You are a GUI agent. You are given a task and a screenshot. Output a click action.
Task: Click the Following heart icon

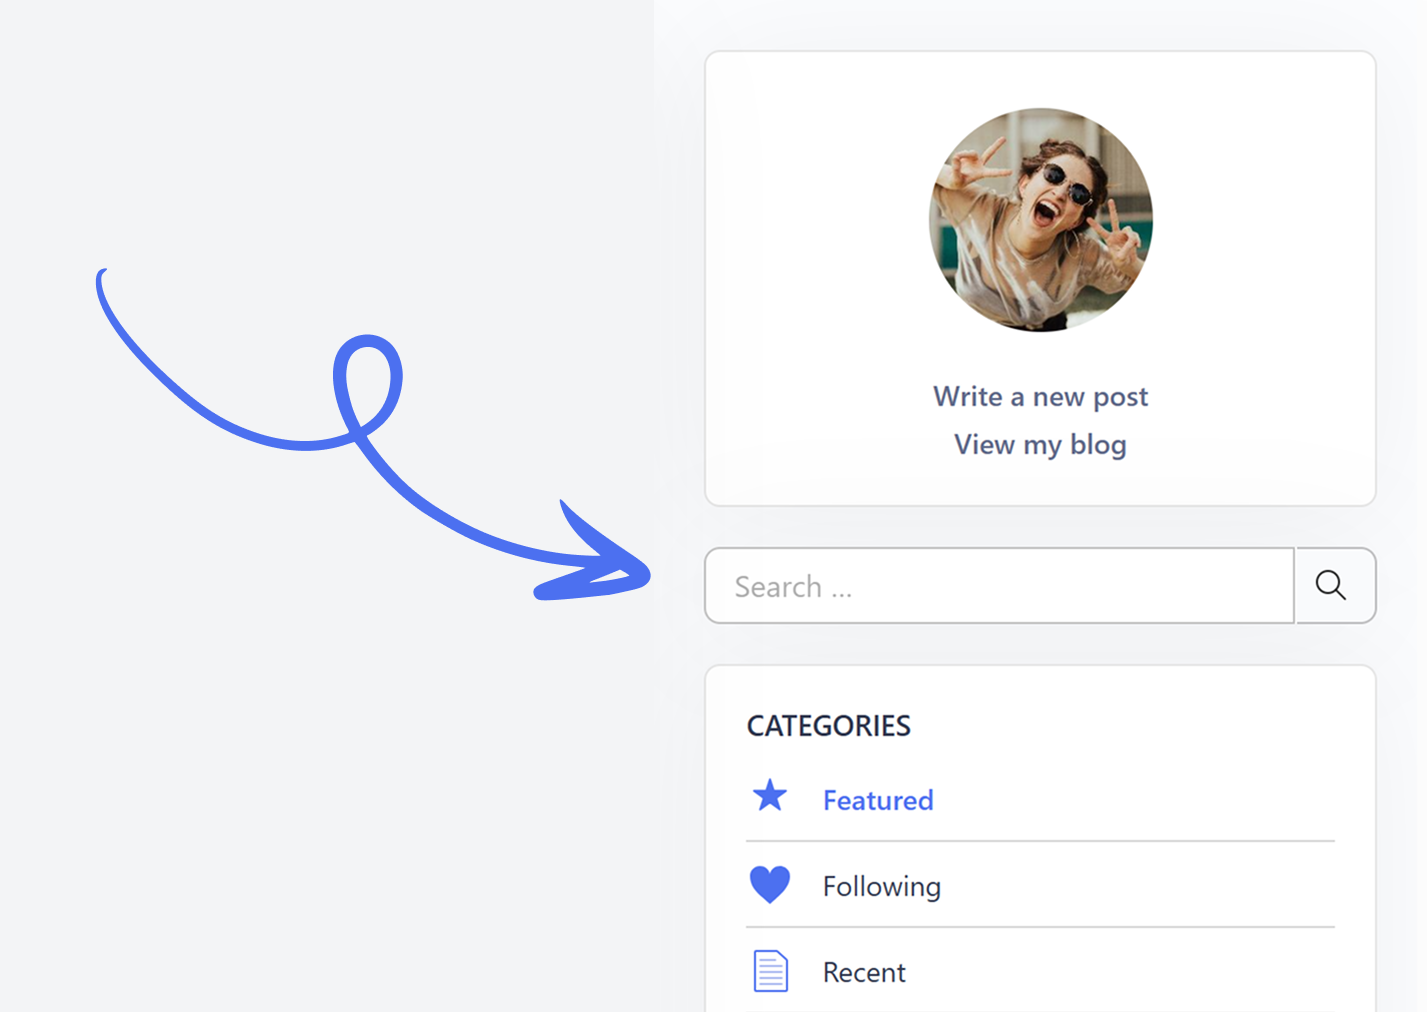pos(770,884)
